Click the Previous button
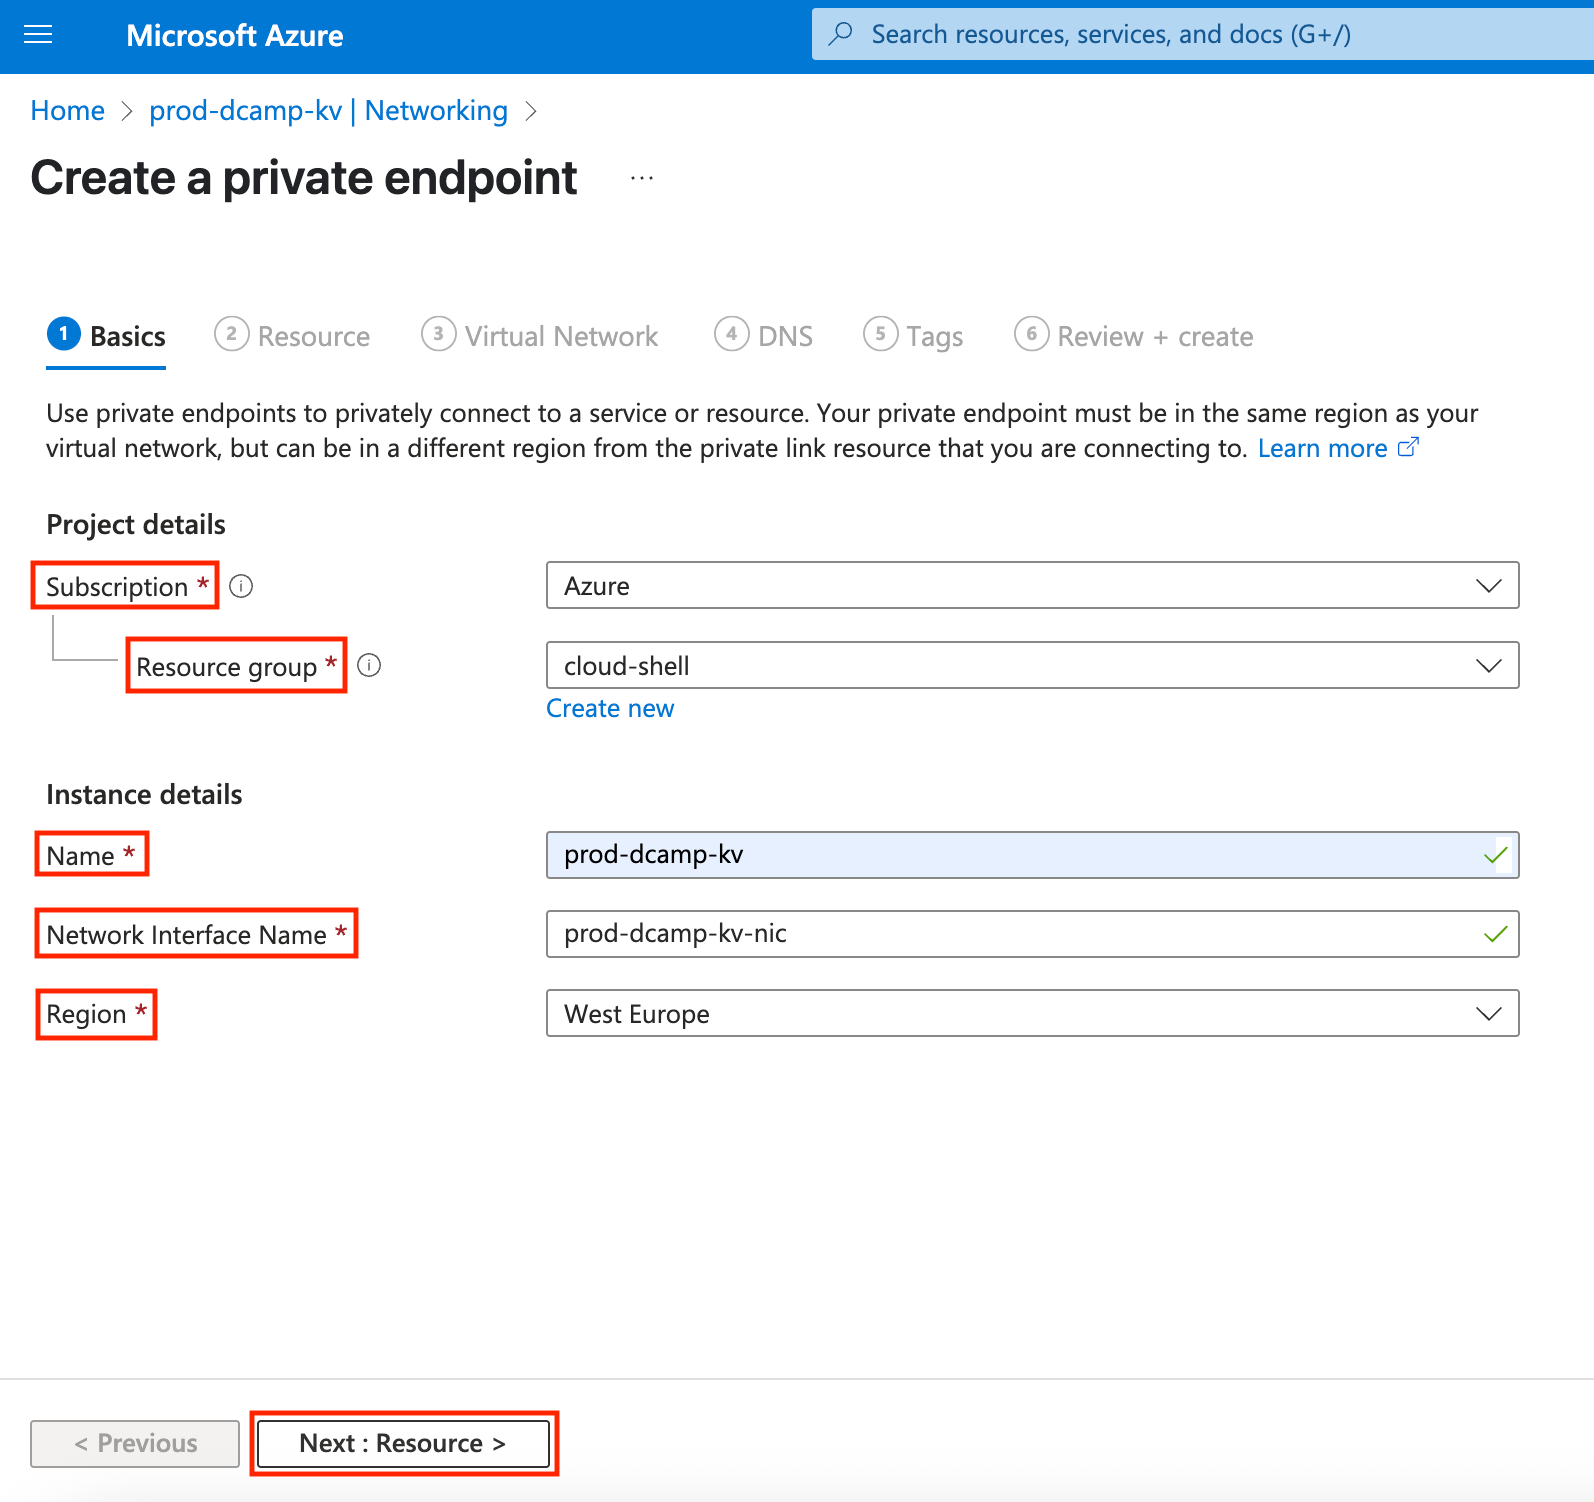The image size is (1594, 1502). [135, 1444]
